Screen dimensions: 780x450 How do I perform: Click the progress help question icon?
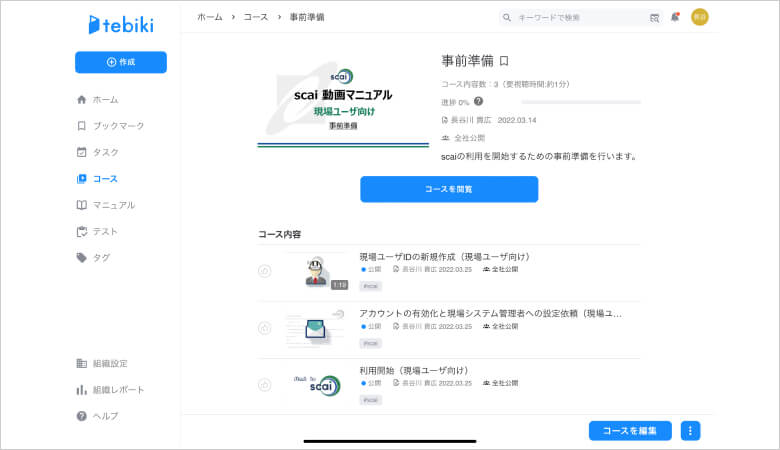478,101
